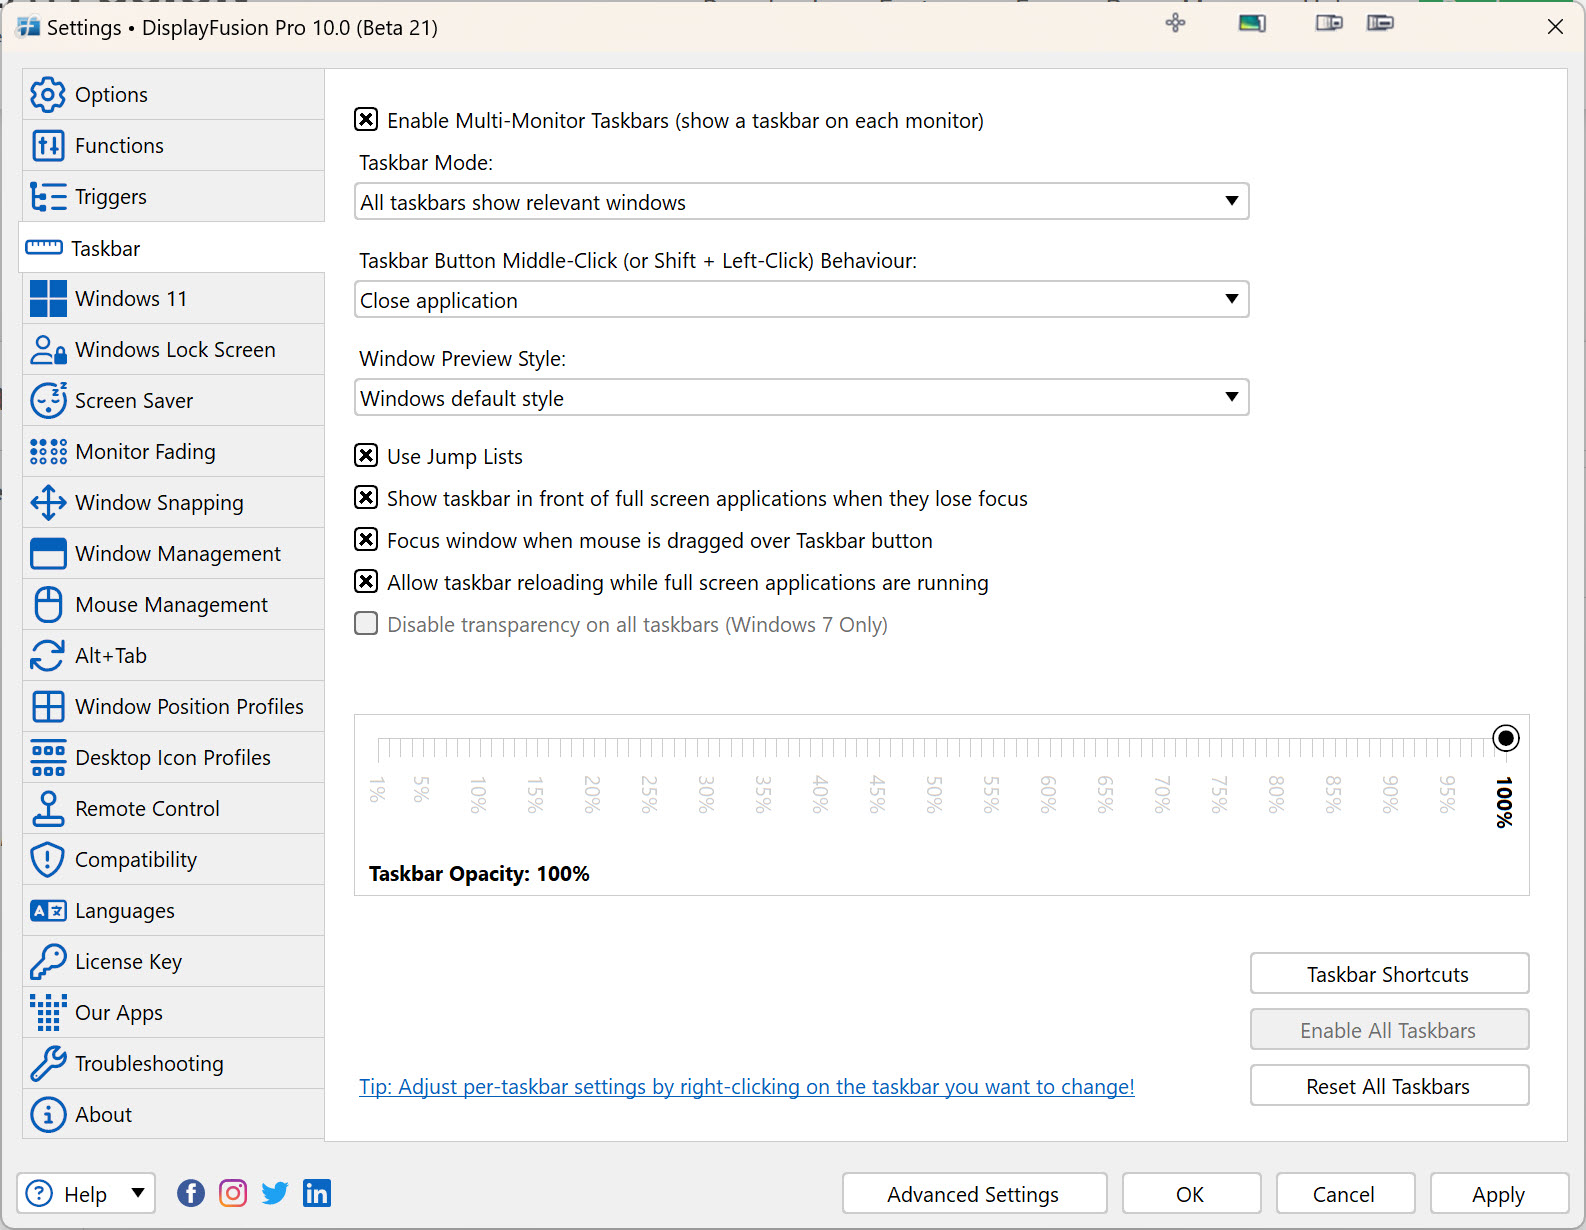Click the Options gear icon

pyautogui.click(x=48, y=95)
